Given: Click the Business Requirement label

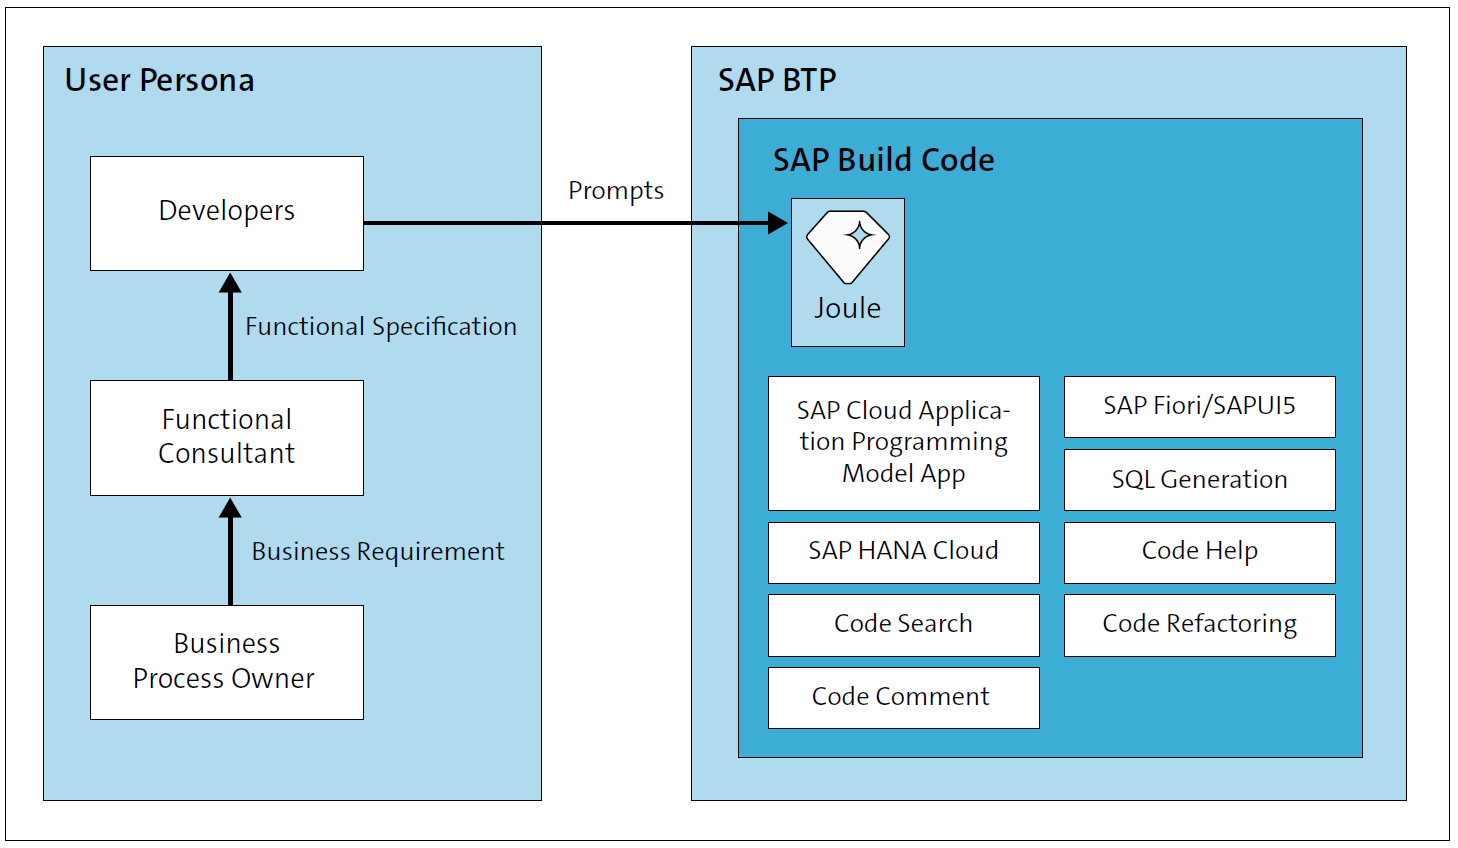Looking at the screenshot, I should (378, 551).
